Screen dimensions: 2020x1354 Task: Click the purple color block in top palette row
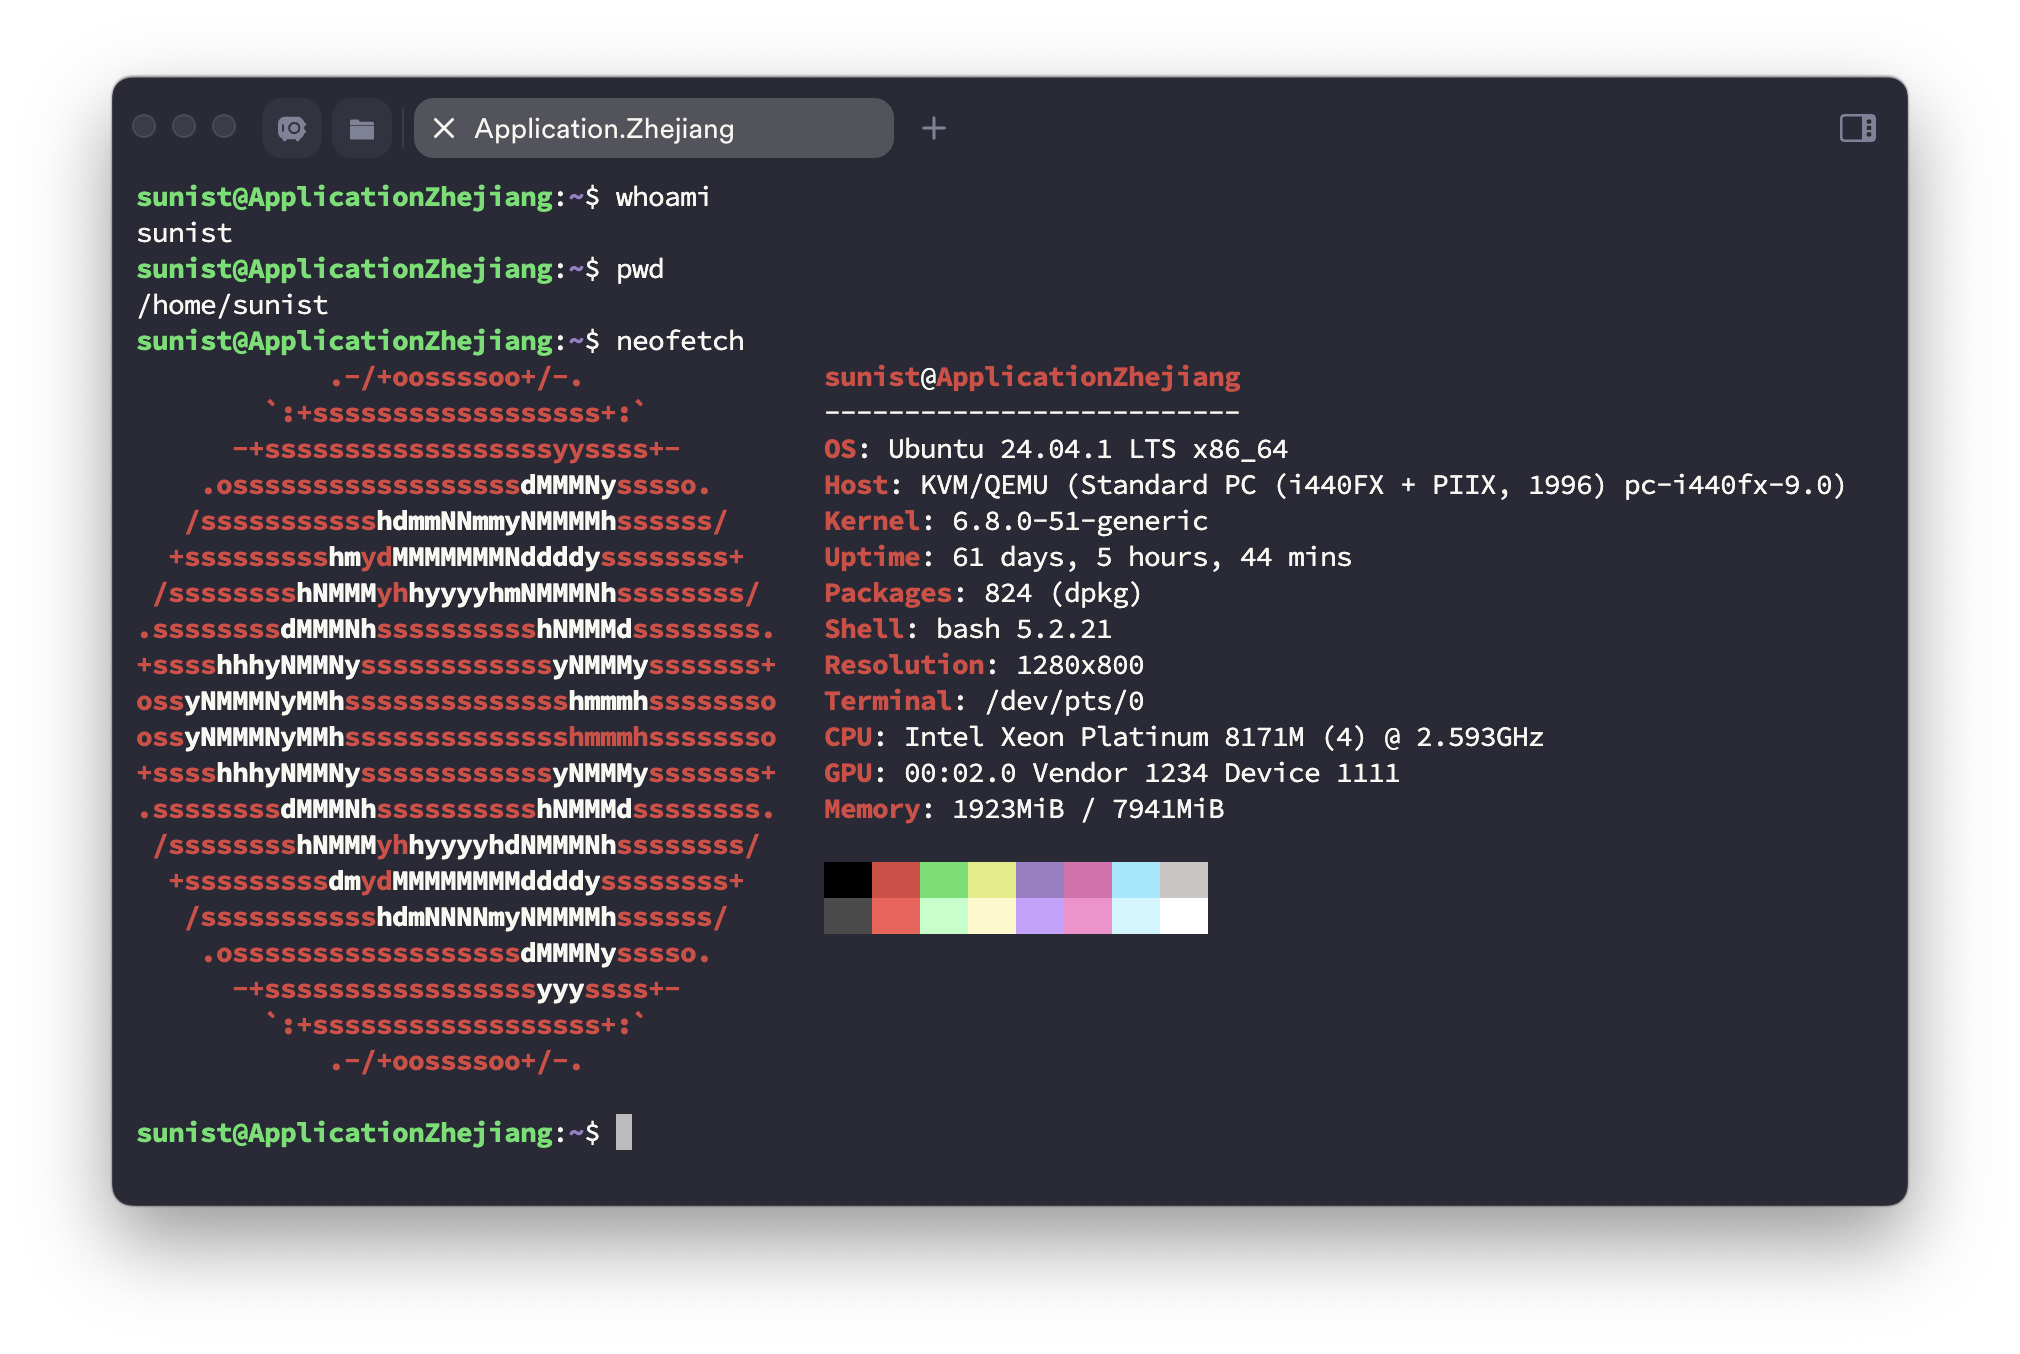[x=1040, y=880]
